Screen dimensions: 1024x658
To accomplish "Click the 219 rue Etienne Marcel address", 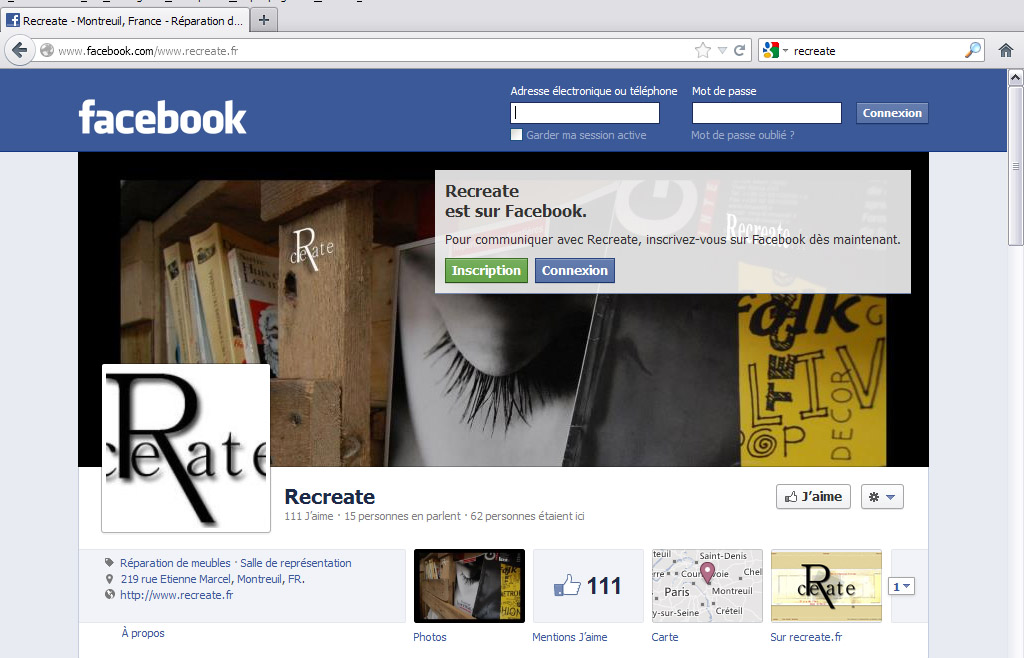I will point(212,579).
